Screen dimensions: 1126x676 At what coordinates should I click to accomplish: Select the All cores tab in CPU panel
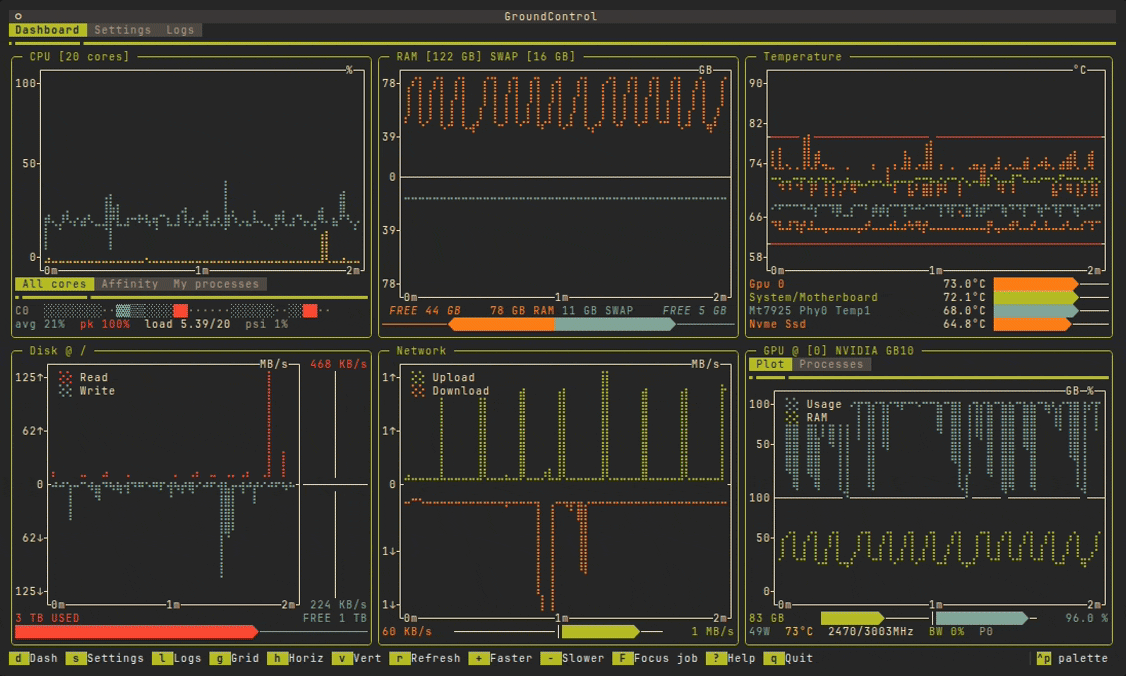[55, 284]
